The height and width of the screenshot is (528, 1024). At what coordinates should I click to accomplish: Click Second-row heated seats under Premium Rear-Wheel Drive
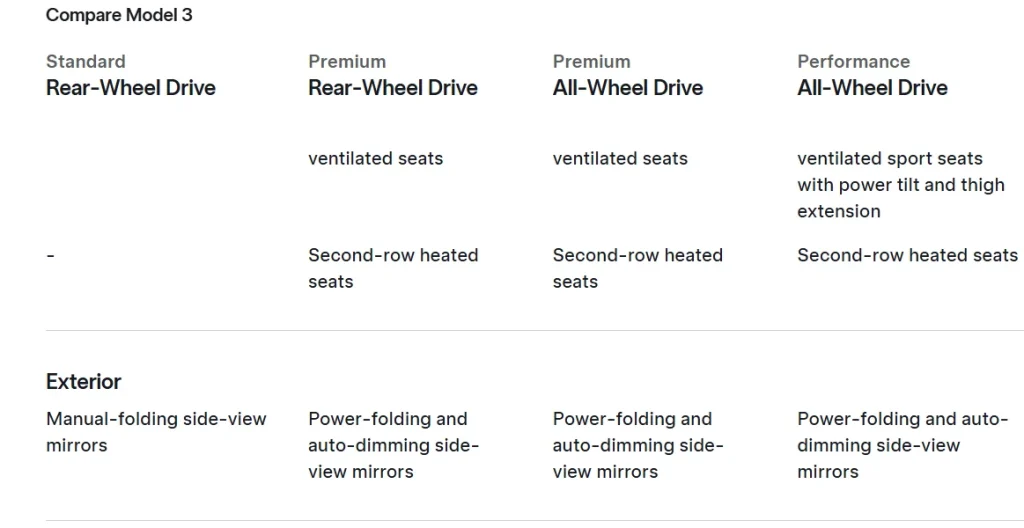(393, 268)
